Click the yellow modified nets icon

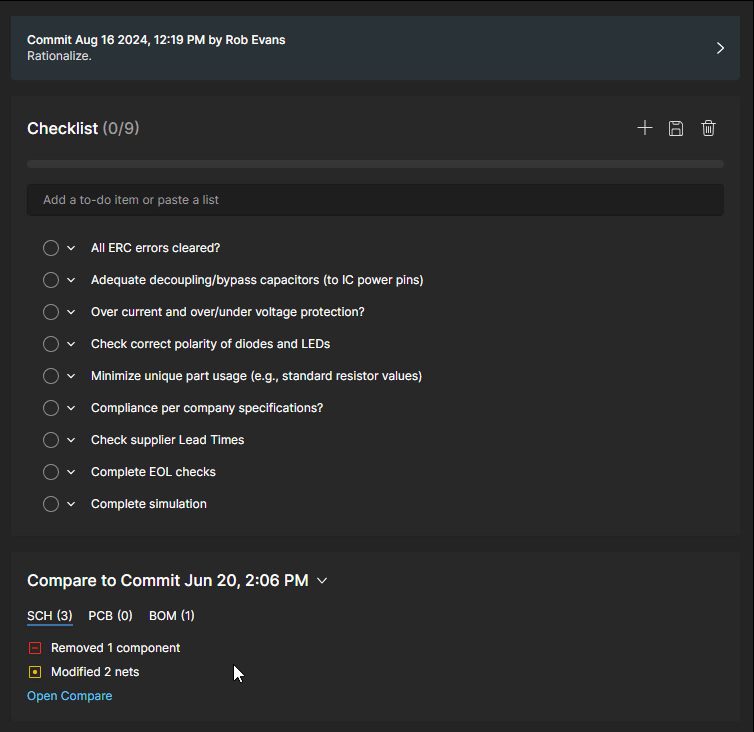pos(35,672)
